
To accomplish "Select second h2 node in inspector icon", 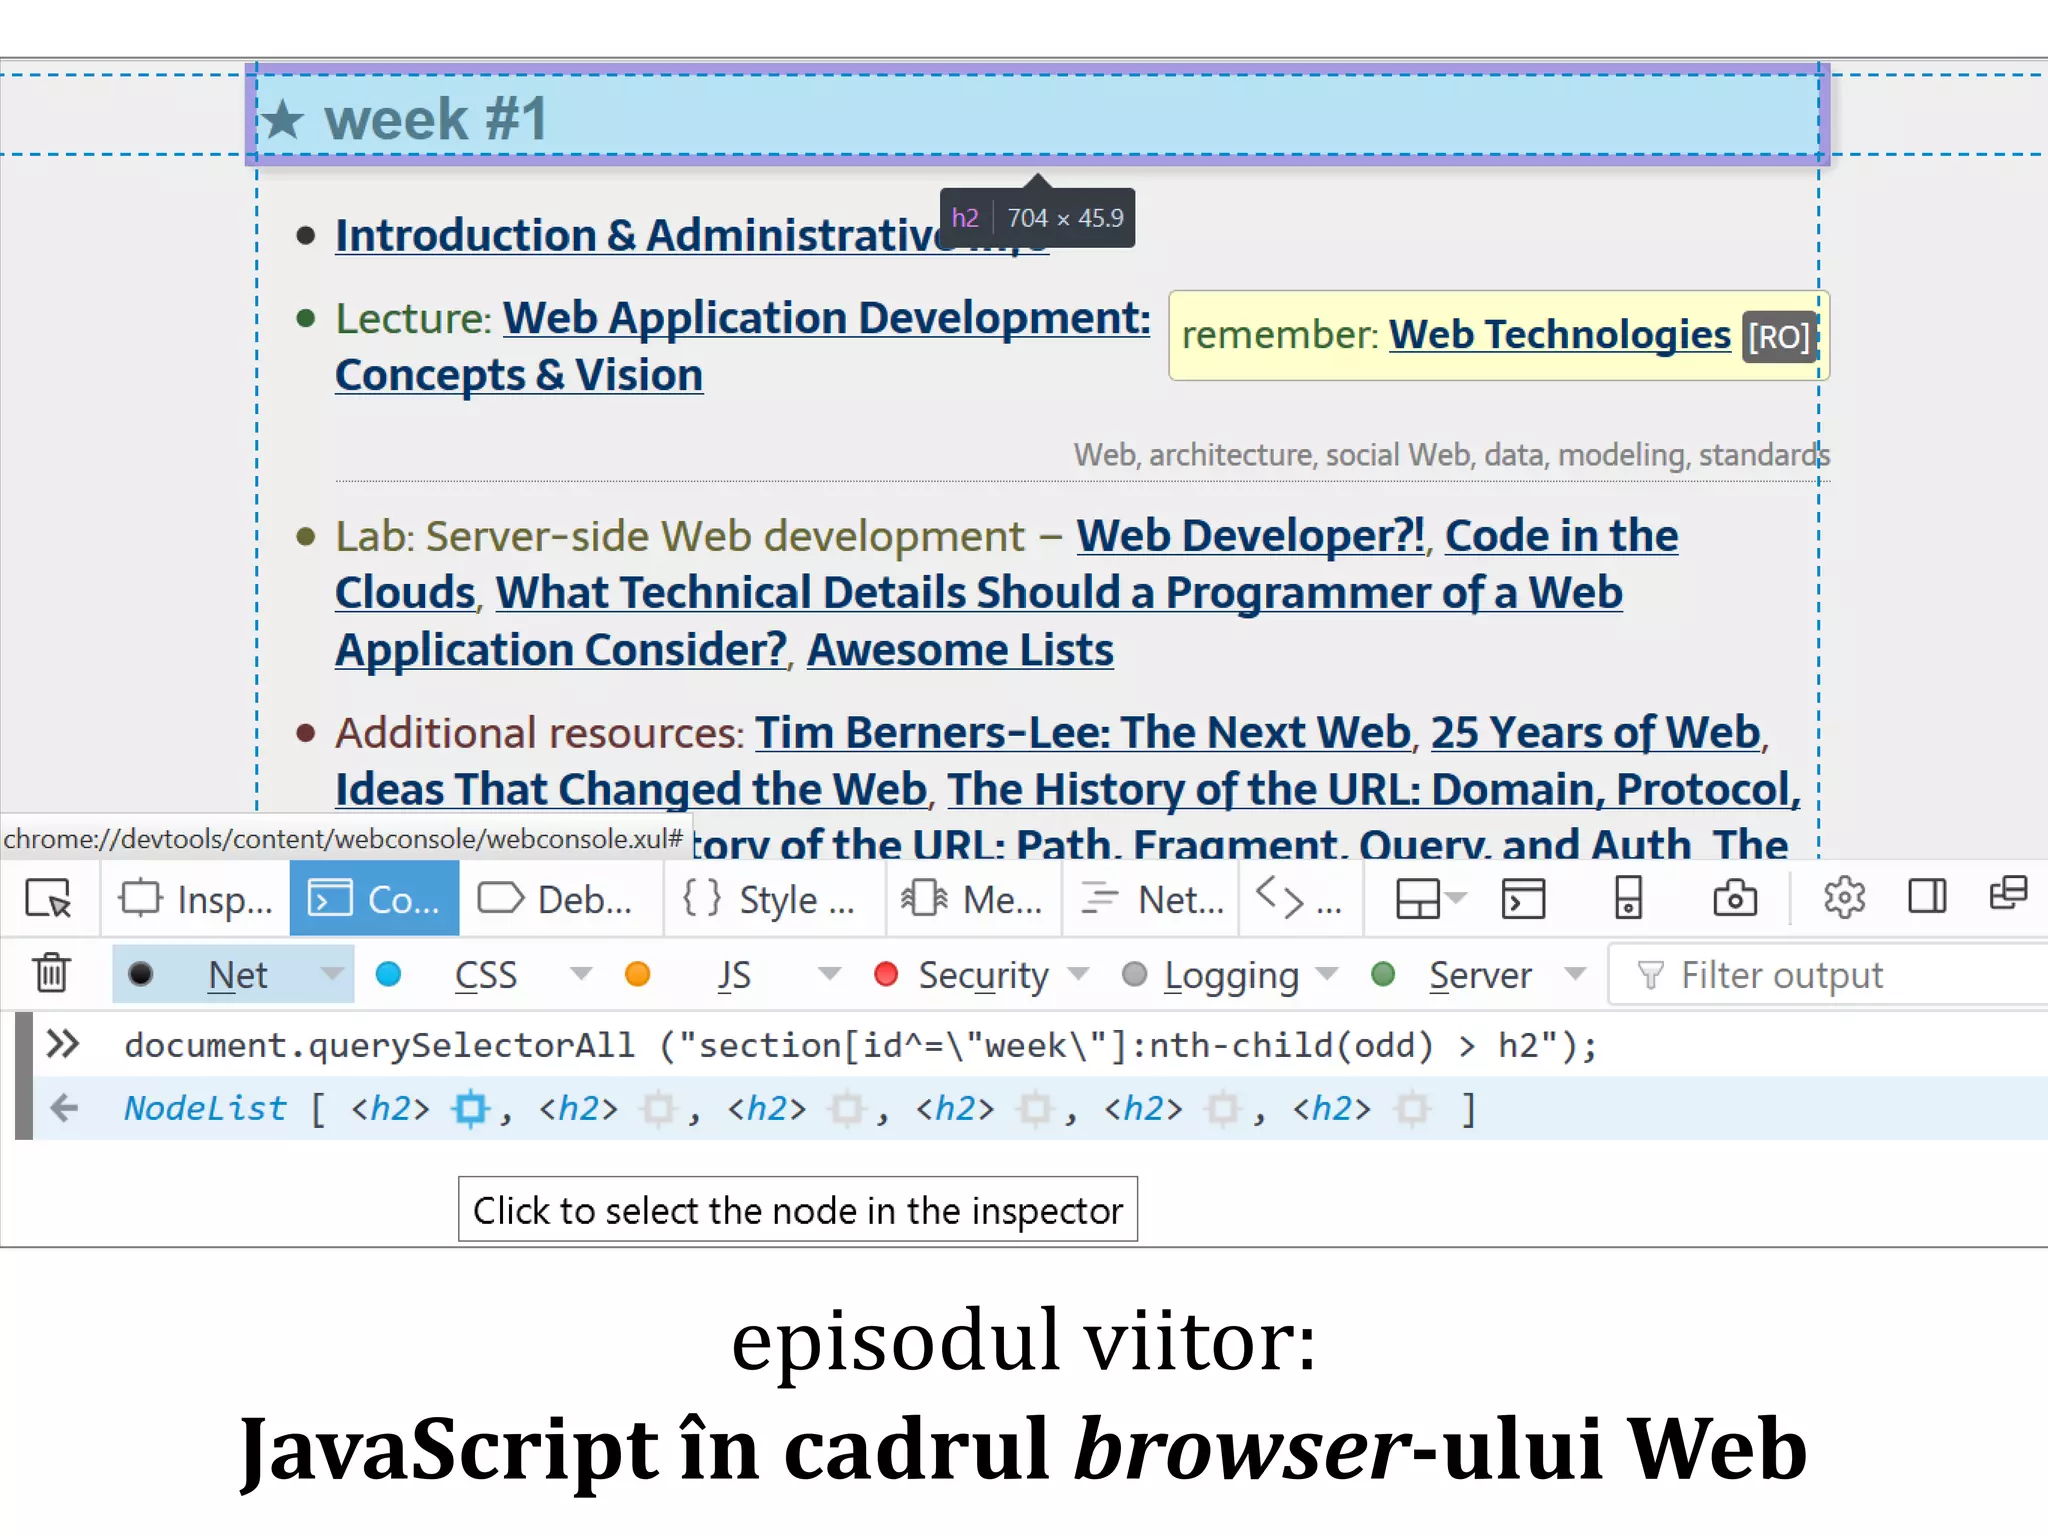I will 659,1109.
